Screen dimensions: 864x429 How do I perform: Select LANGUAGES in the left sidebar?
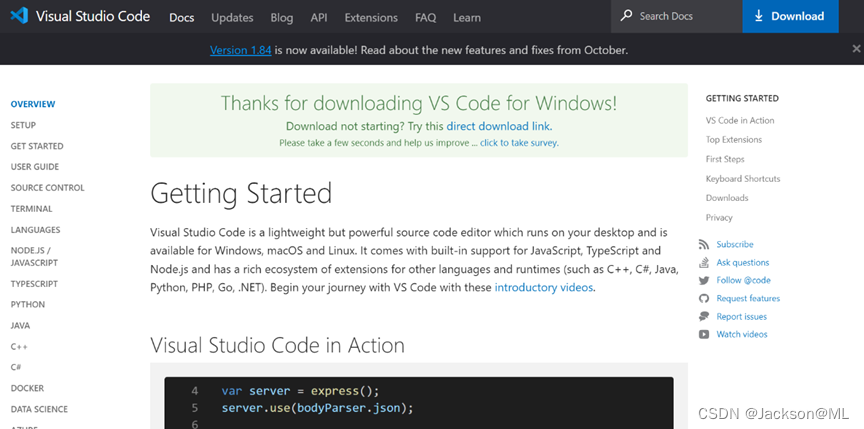(x=35, y=230)
